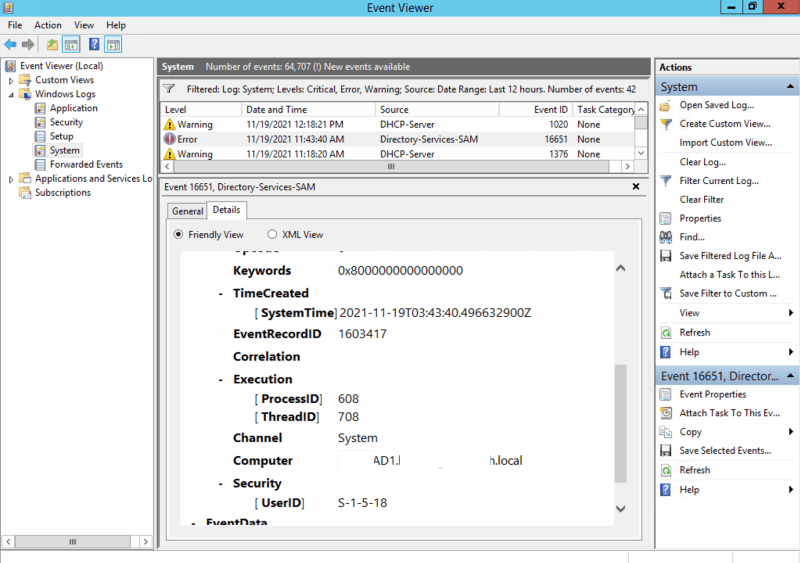Expand the Custom Views tree node
This screenshot has width=800, height=563.
(11, 81)
